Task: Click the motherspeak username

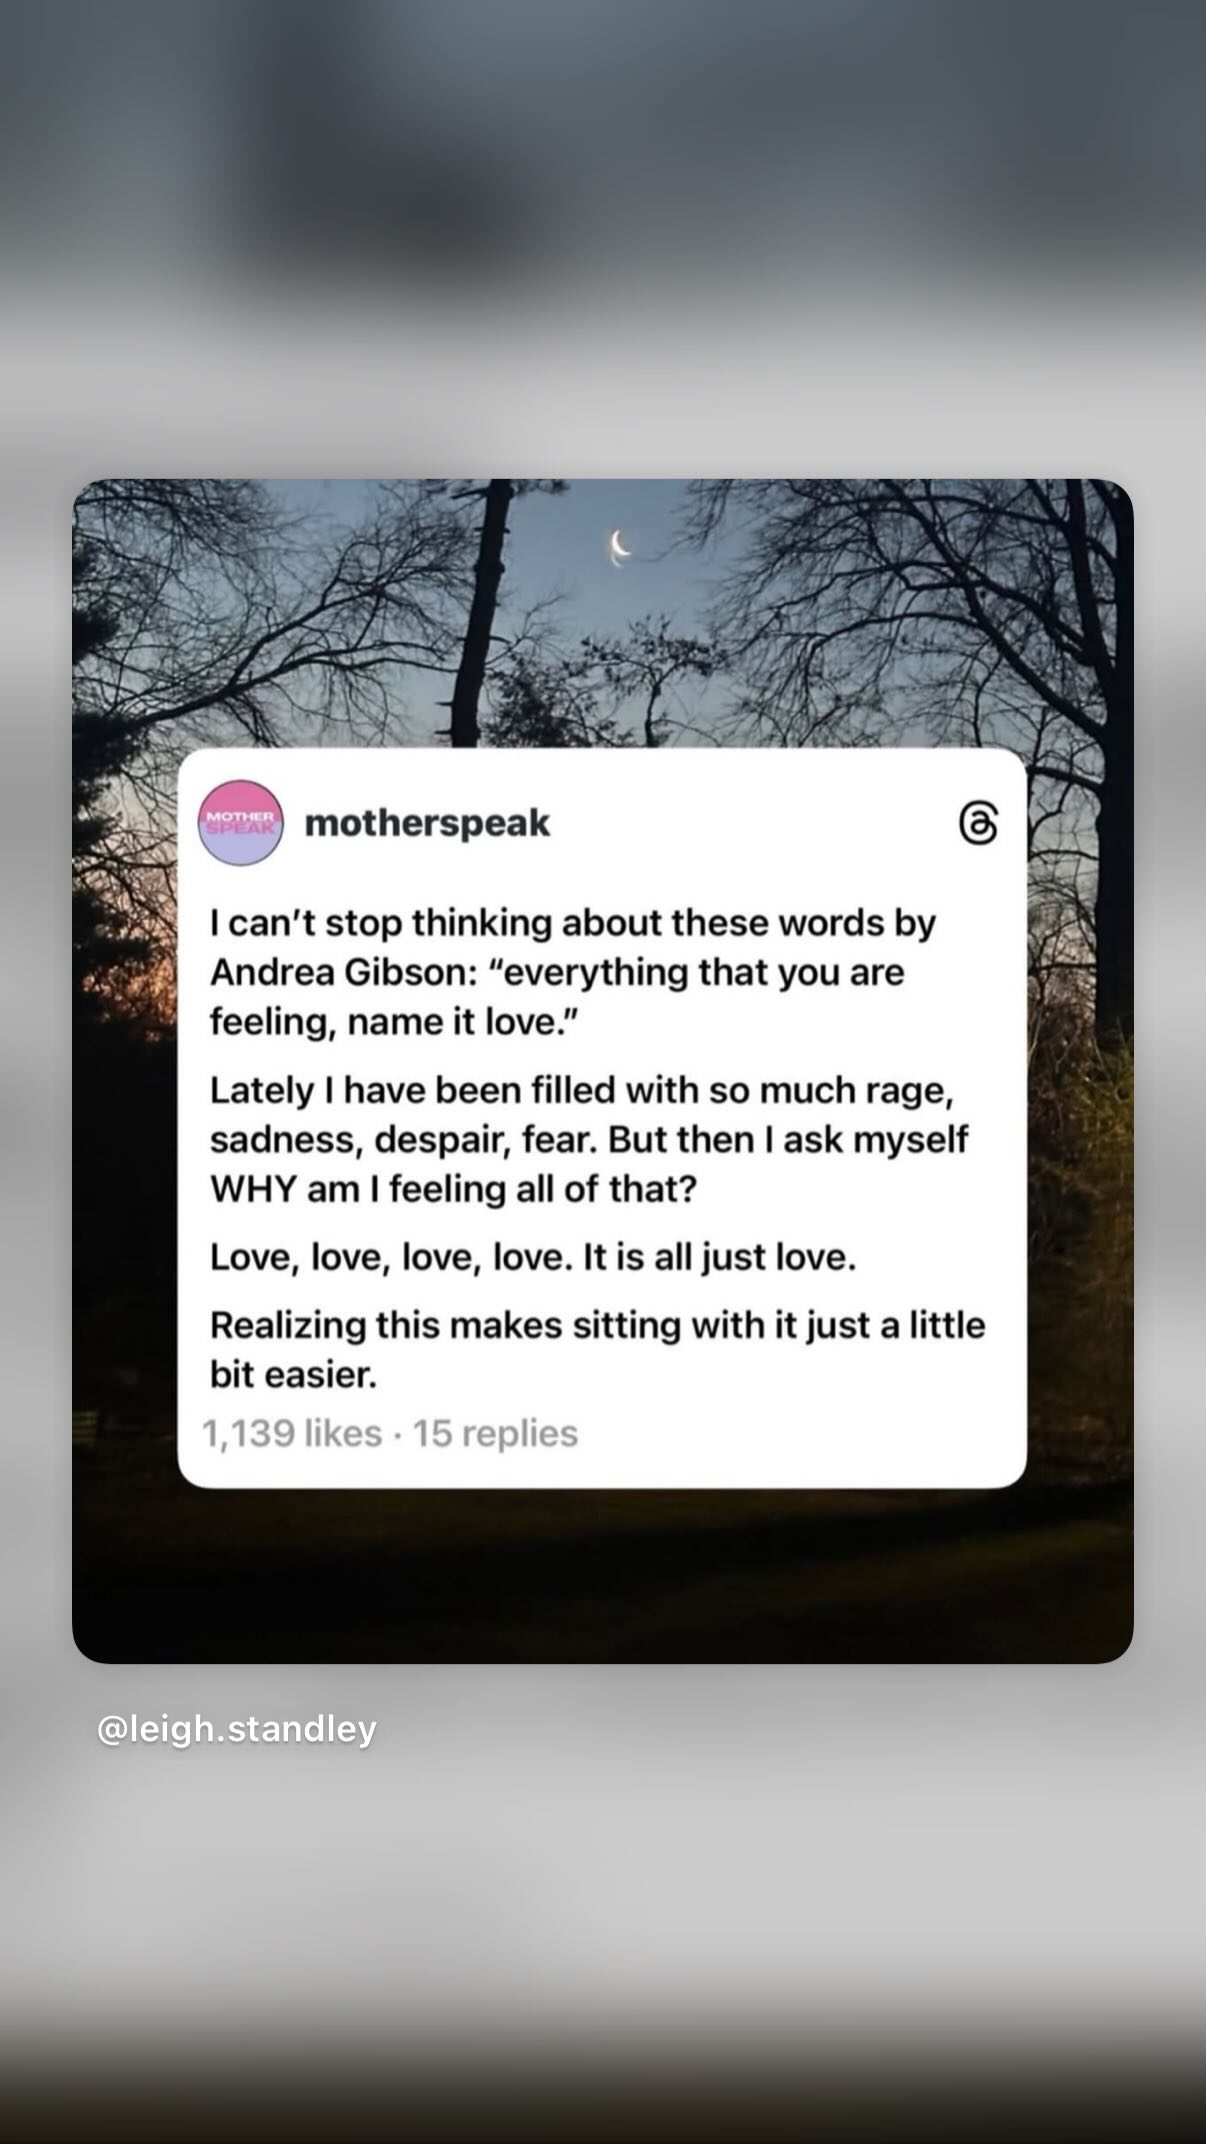Action: point(427,823)
